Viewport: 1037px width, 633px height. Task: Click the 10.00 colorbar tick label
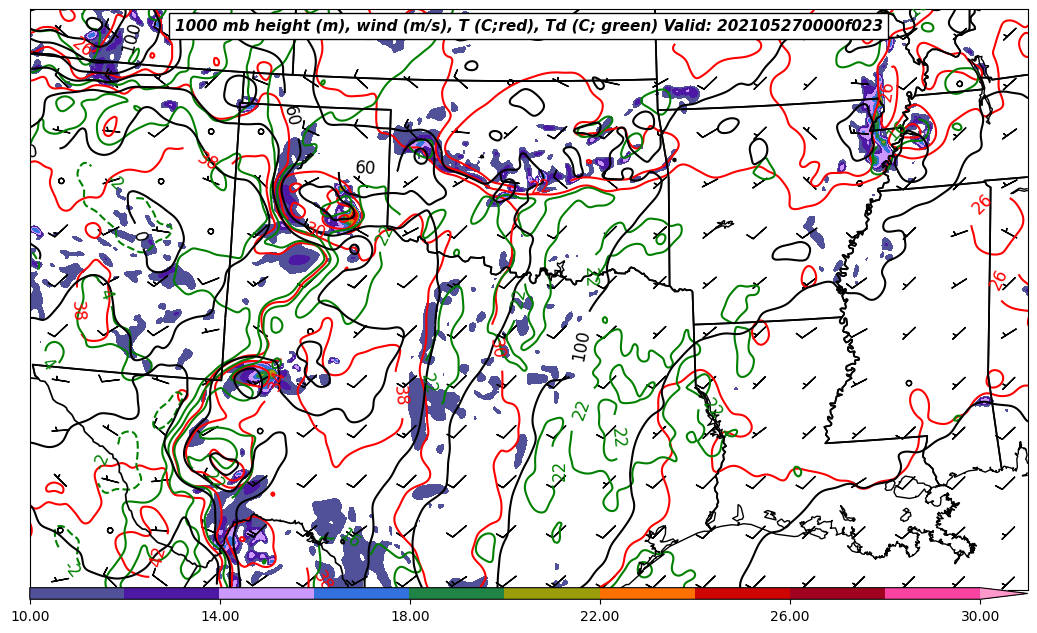coord(30,616)
